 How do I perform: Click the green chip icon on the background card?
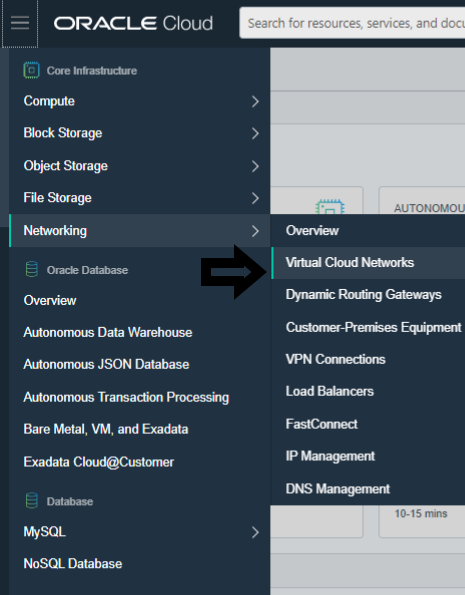[x=330, y=207]
